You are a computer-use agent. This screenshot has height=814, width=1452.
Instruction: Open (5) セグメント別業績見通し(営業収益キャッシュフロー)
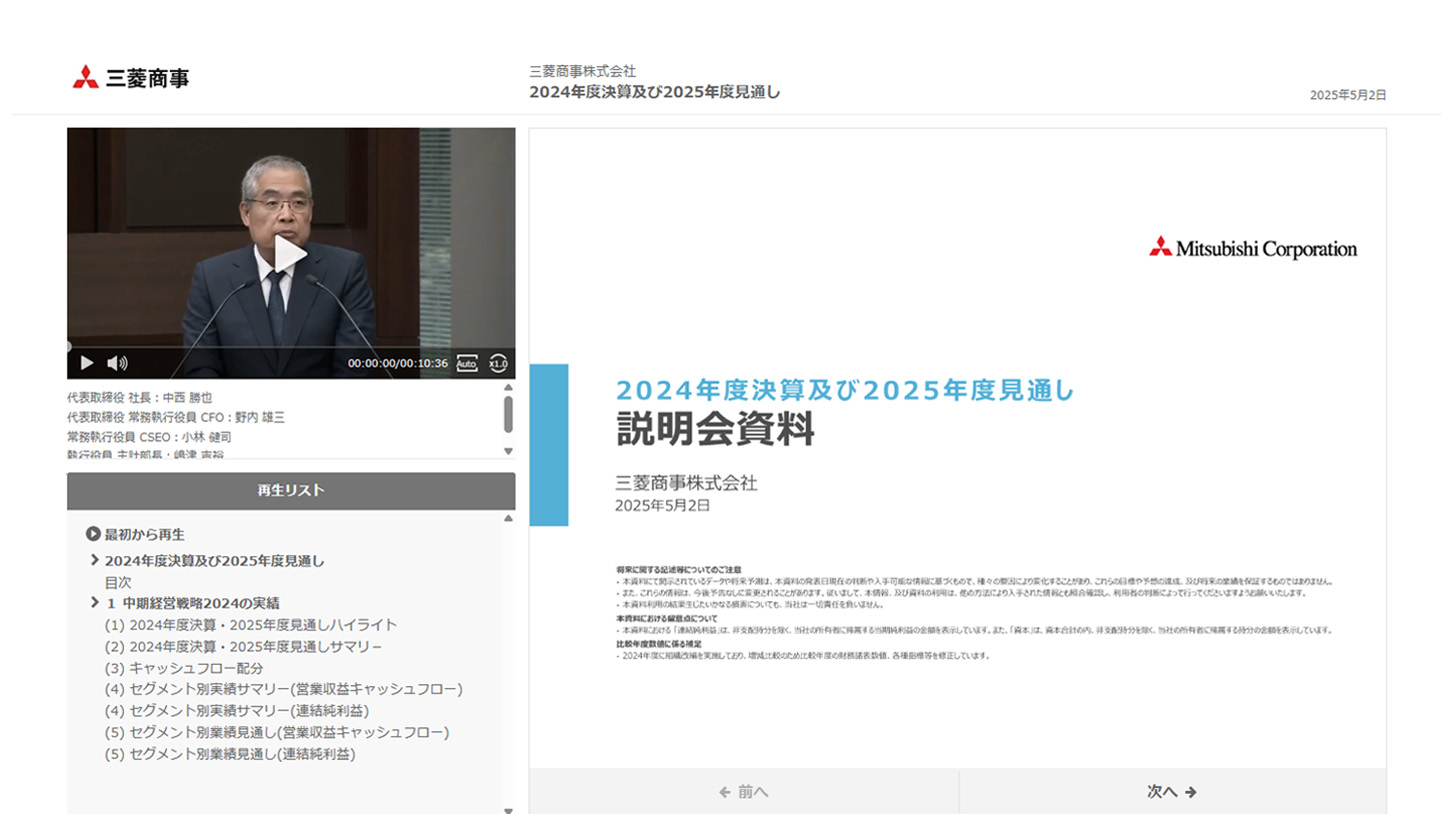tap(277, 732)
